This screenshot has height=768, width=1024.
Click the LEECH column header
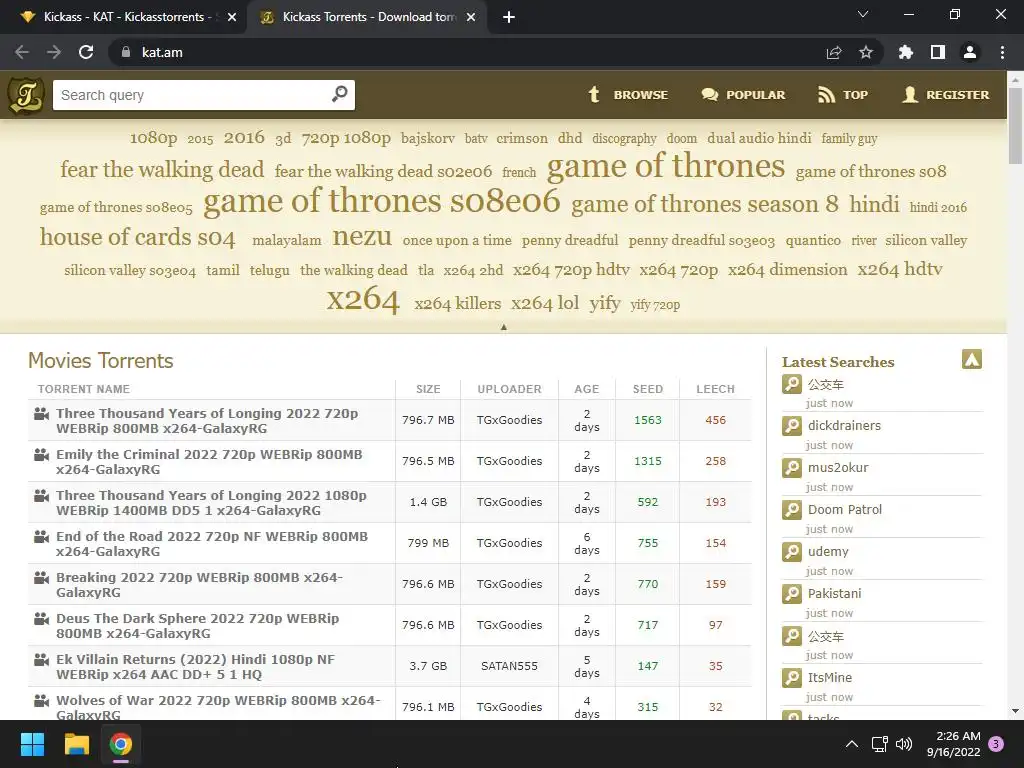[x=715, y=389]
